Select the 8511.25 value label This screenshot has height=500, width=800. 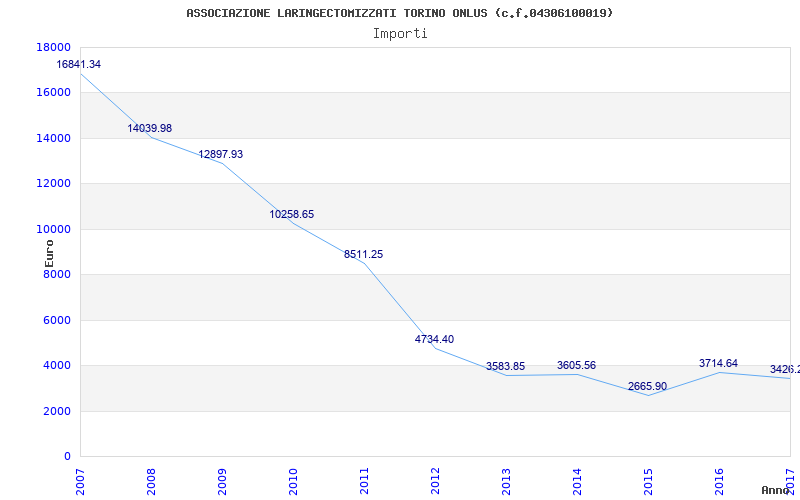363,254
